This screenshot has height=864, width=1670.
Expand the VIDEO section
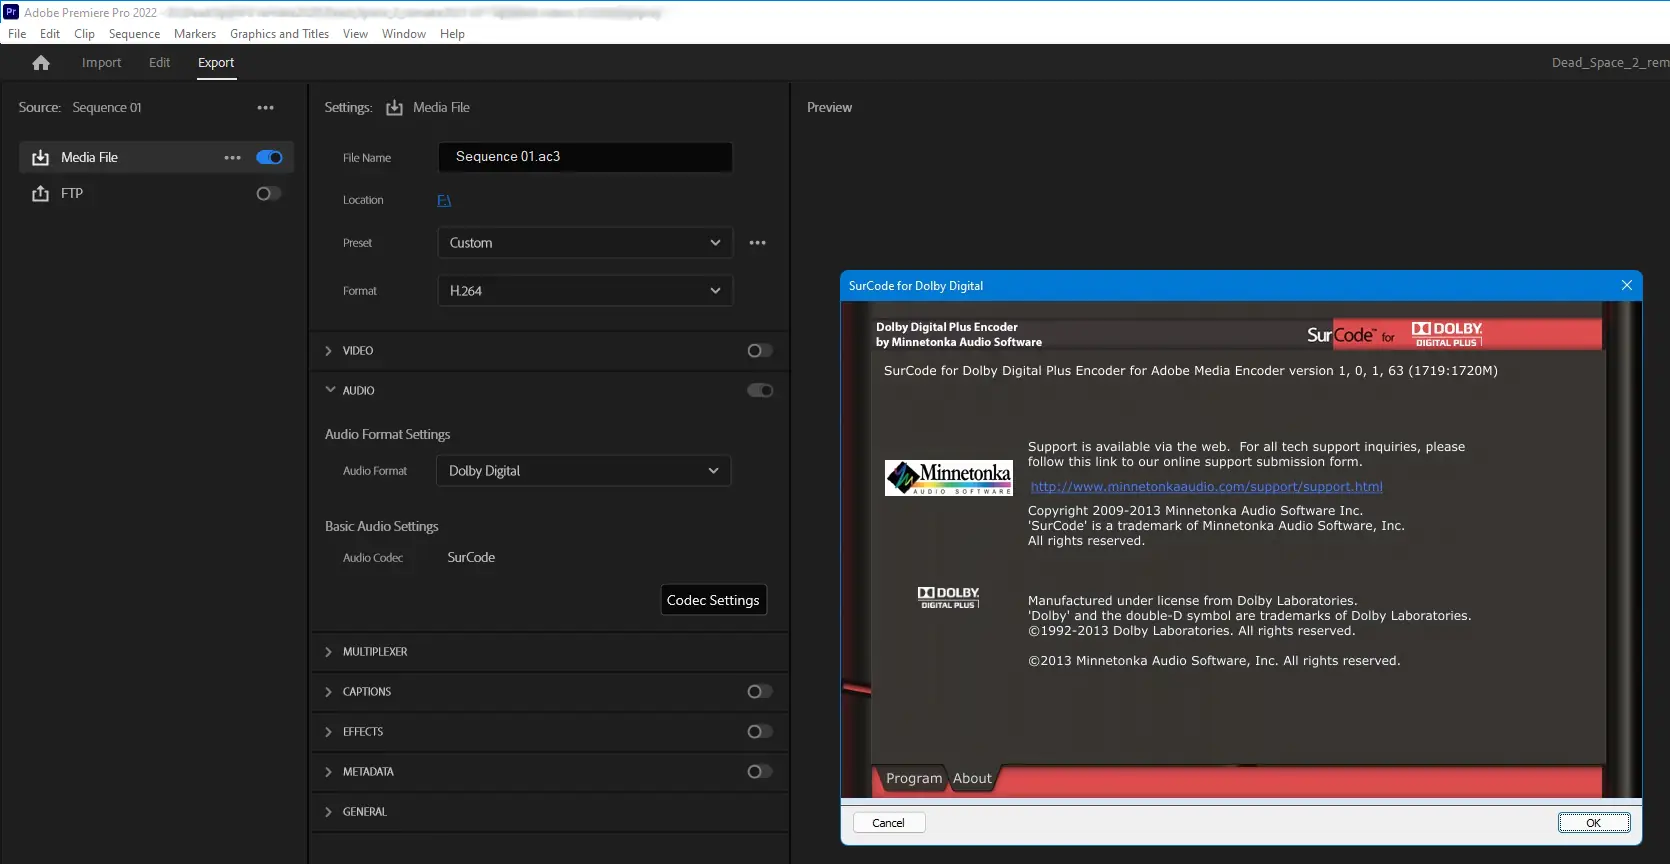point(329,351)
